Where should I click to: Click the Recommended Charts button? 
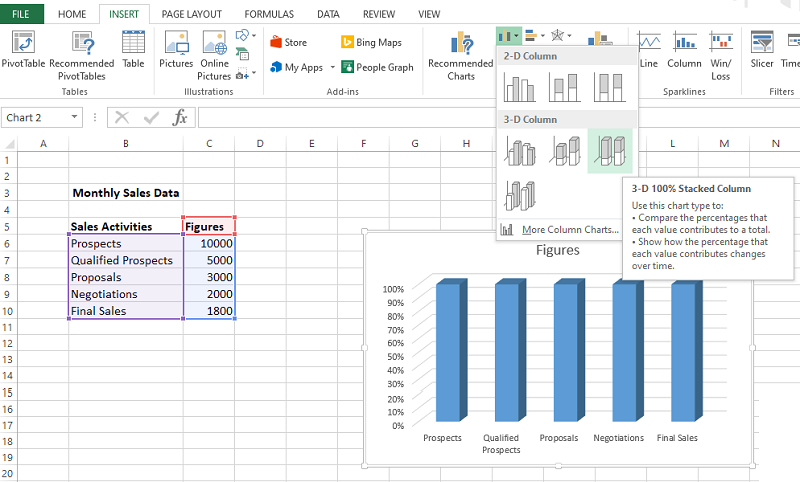click(x=461, y=56)
